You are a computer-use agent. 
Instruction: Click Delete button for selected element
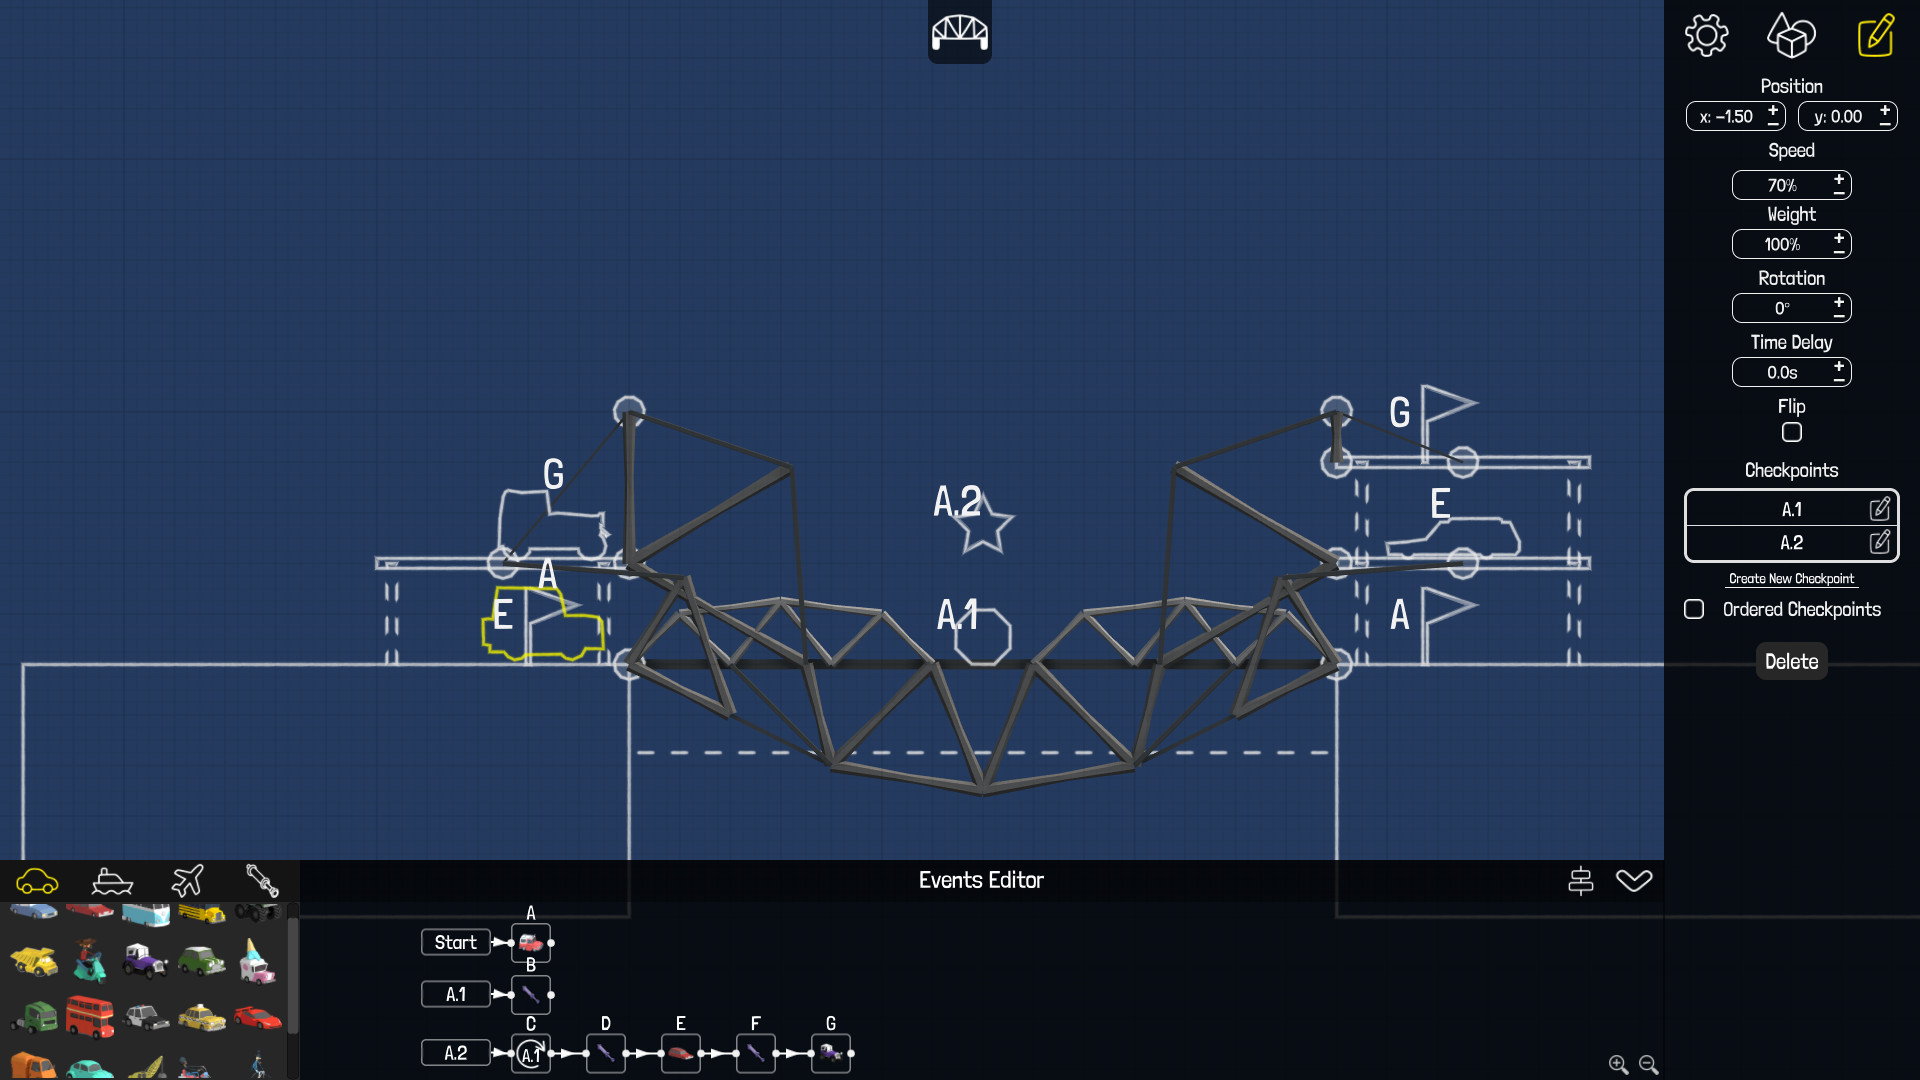[x=1789, y=662]
